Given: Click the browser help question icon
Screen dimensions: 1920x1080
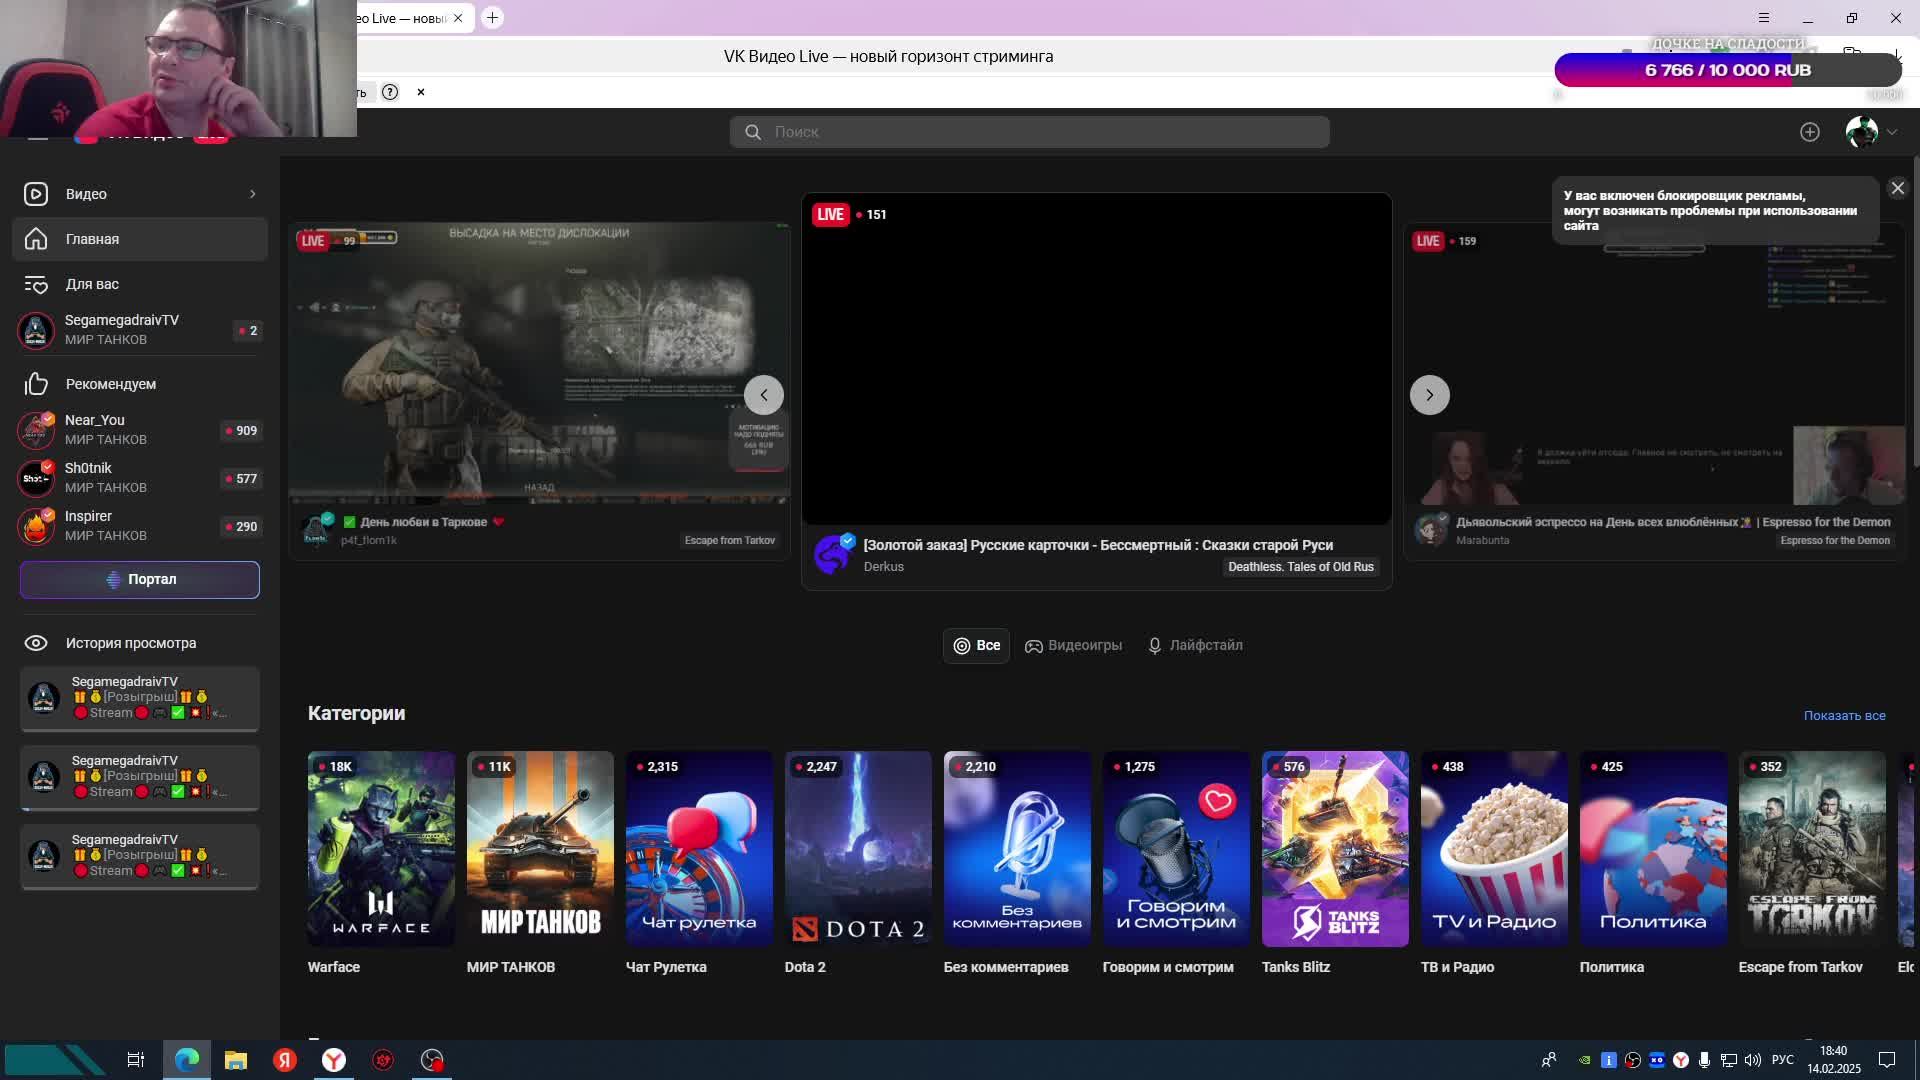Looking at the screenshot, I should pos(390,92).
